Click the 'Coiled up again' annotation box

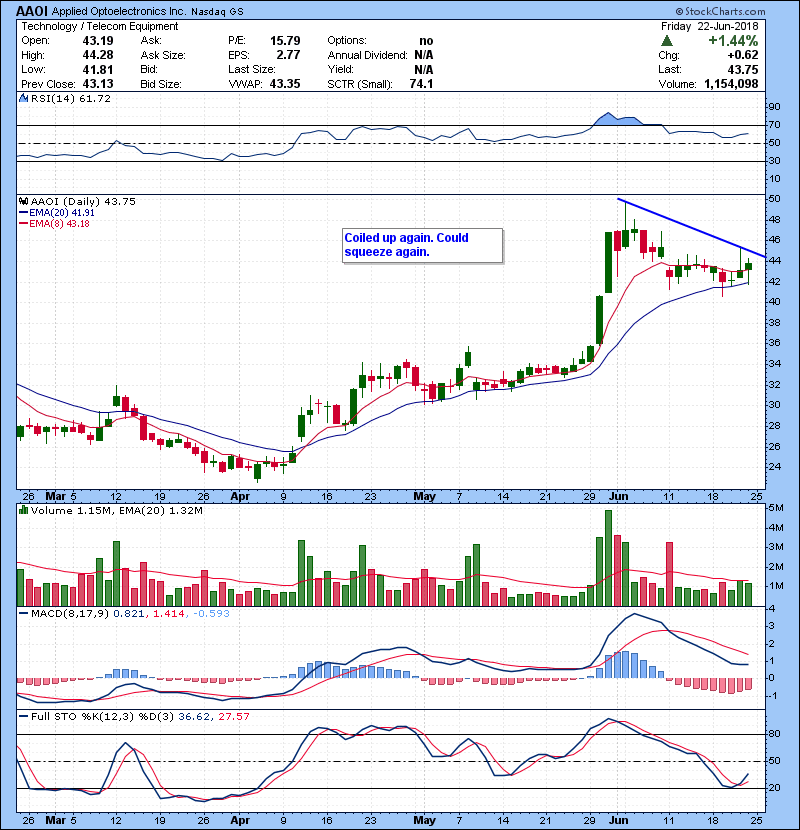423,245
